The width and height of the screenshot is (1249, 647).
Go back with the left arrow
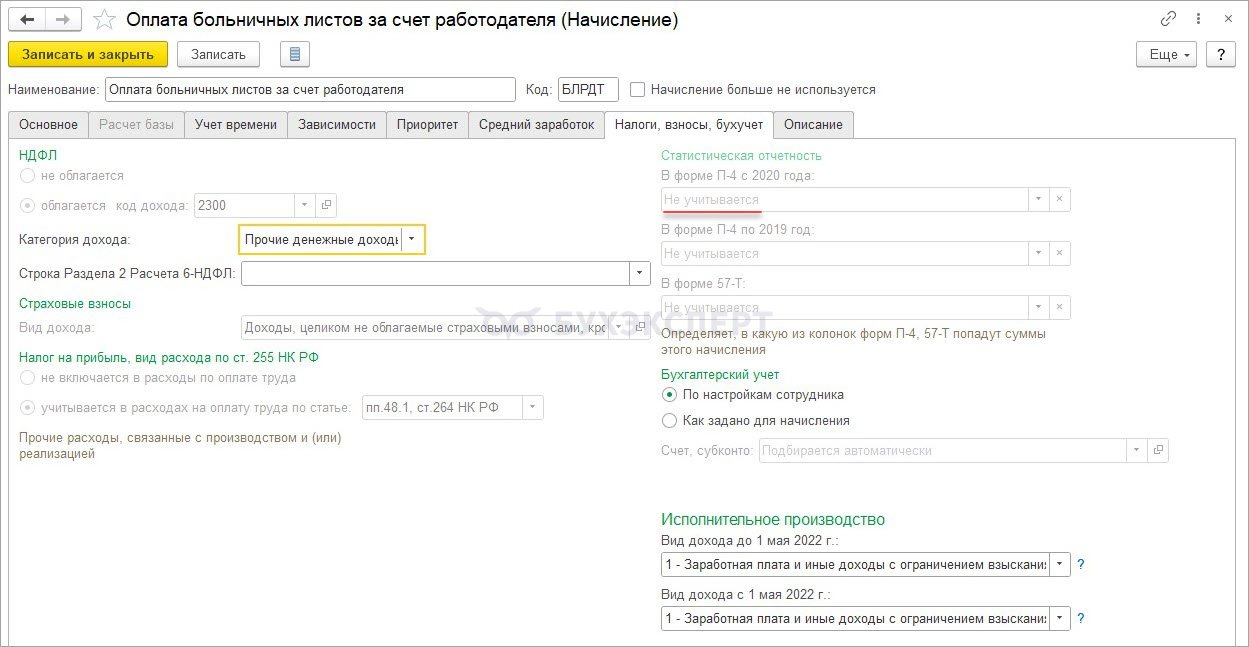pyautogui.click(x=27, y=19)
